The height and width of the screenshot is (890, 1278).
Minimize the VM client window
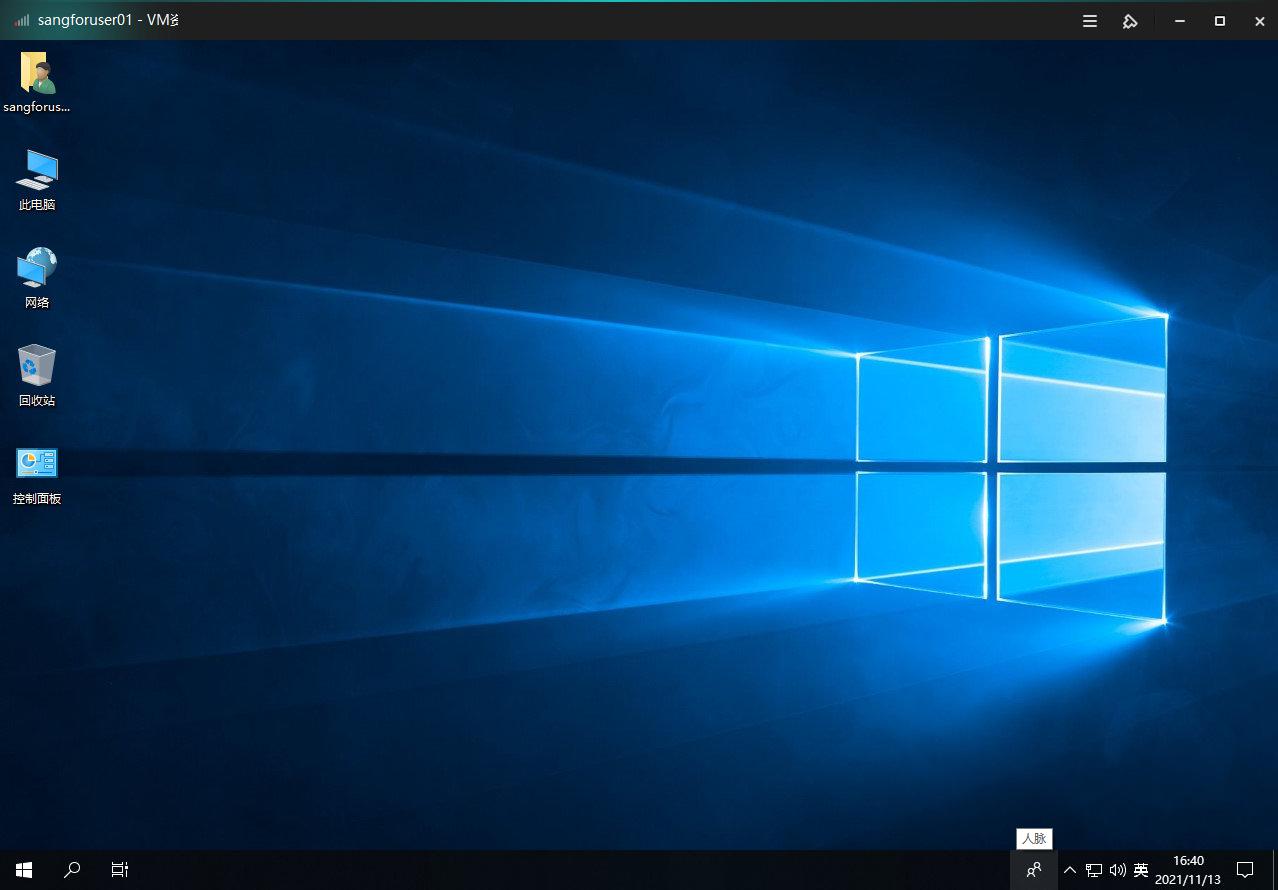[x=1180, y=21]
